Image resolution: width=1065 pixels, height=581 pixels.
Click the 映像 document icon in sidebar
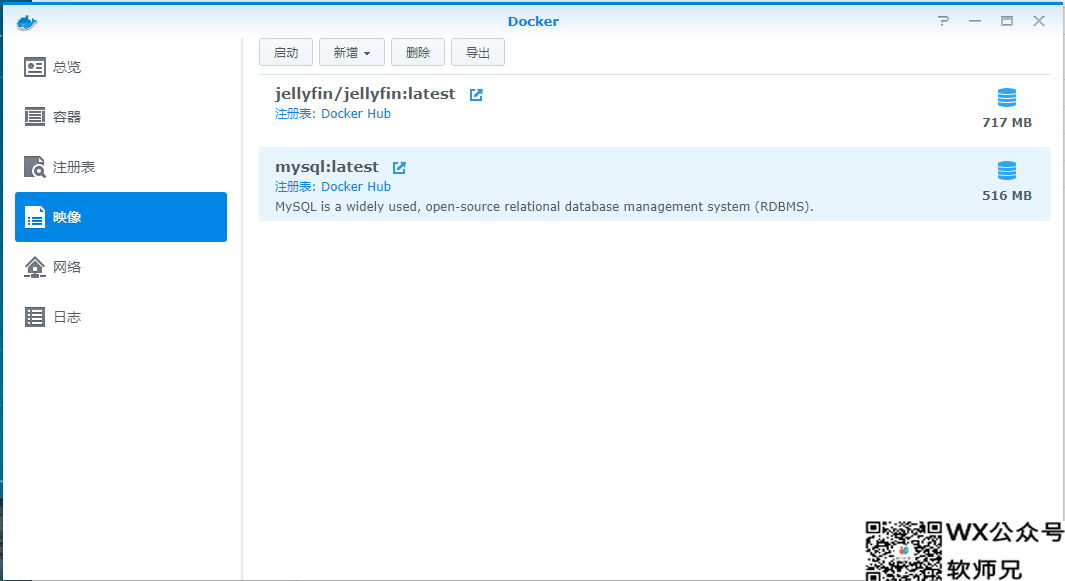pos(35,217)
